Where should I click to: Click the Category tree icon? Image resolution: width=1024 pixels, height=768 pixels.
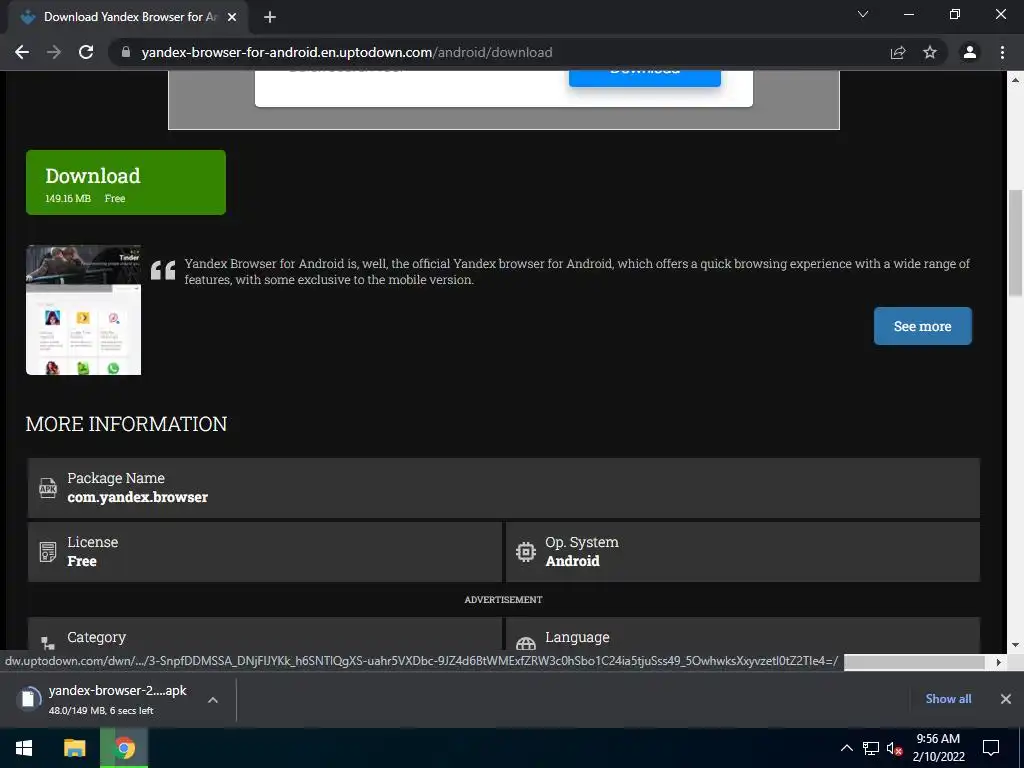point(48,643)
